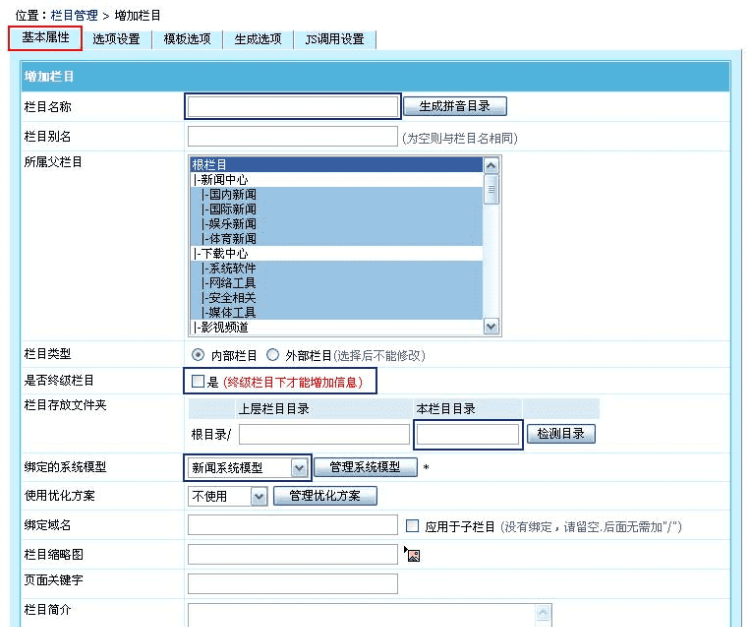Image resolution: width=748 pixels, height=627 pixels.
Task: Open the thumbnail image picker icon
Action: click(x=413, y=555)
